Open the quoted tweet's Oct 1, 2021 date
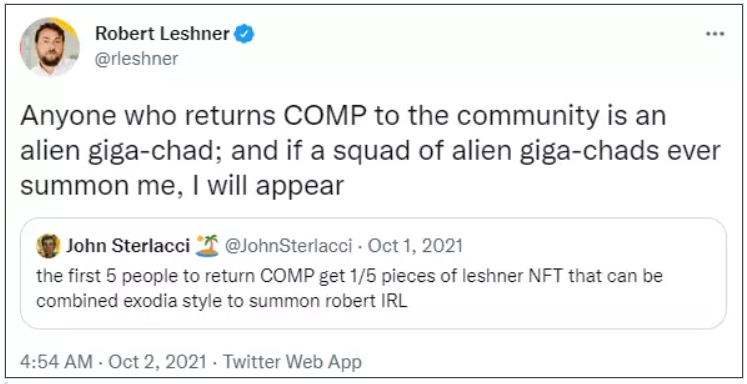Image resolution: width=747 pixels, height=384 pixels. [415, 246]
